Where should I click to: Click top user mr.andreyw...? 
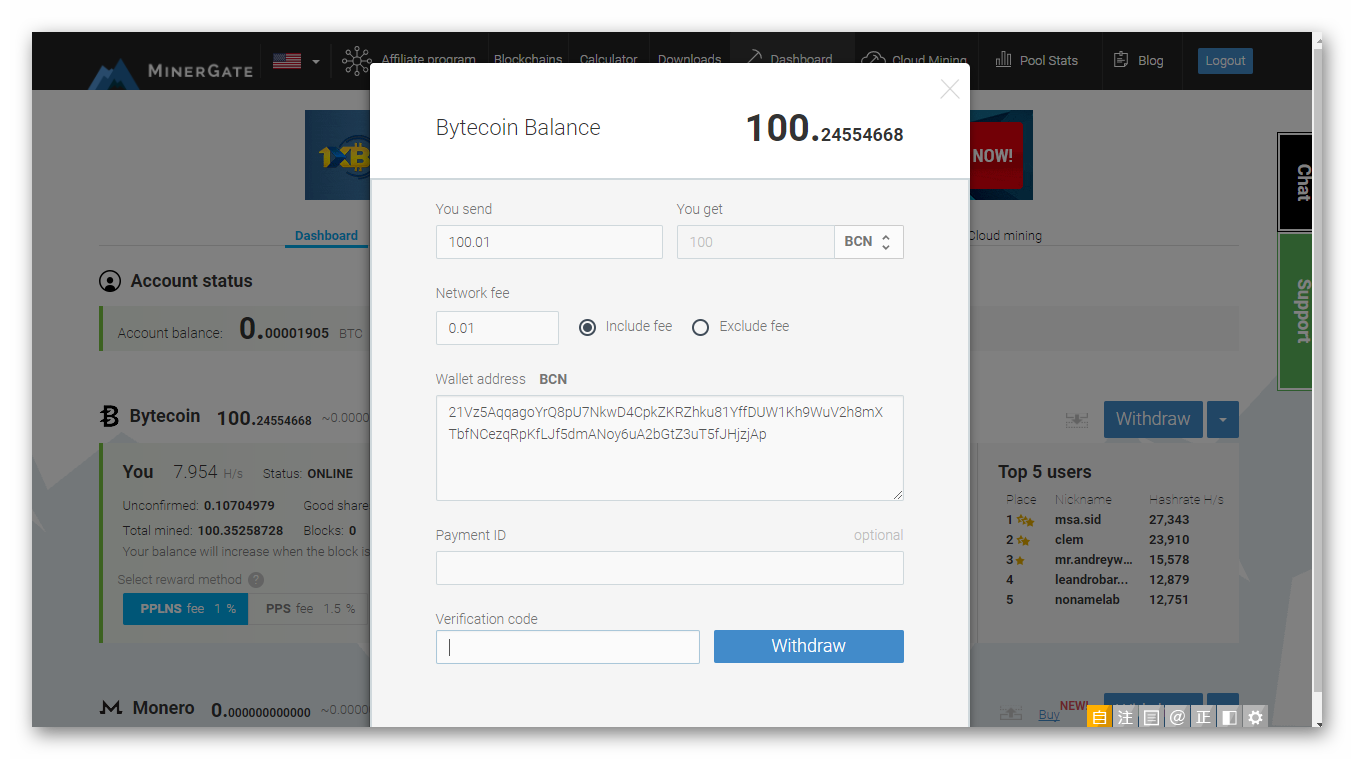point(1094,560)
